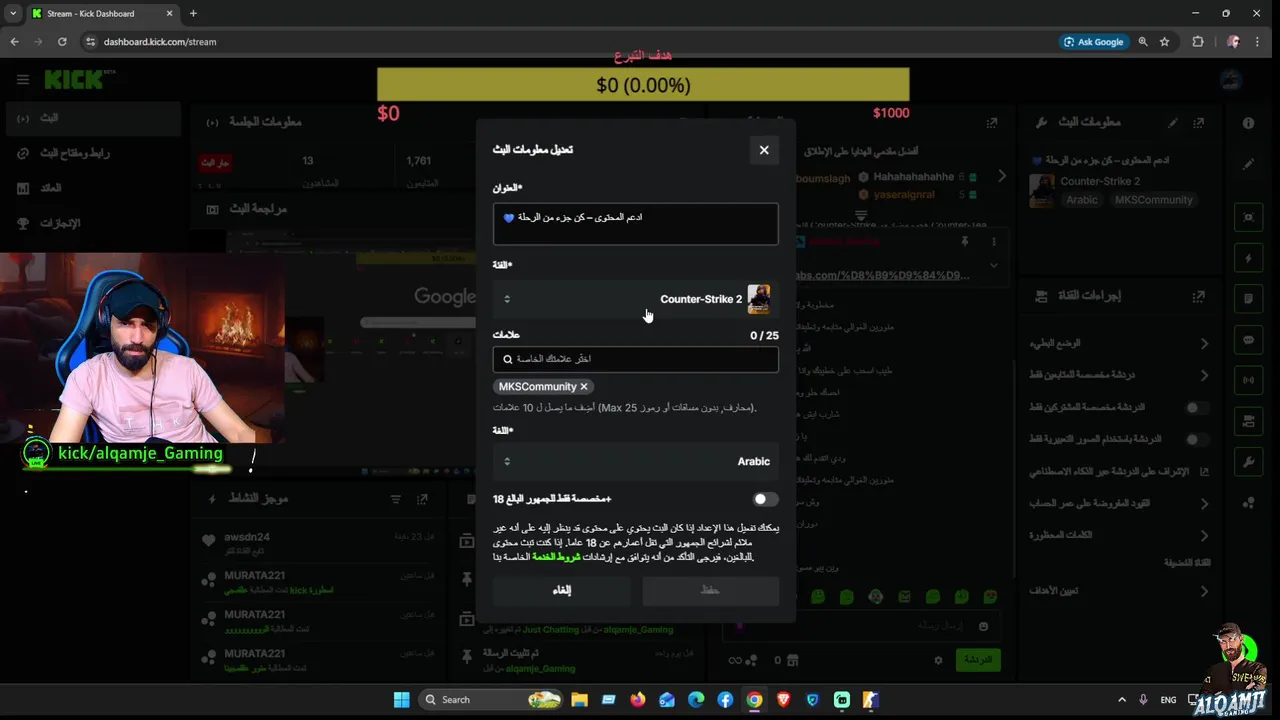Viewport: 1280px width, 720px height.
Task: Click the pin icon on pinned chat message
Action: 965,242
